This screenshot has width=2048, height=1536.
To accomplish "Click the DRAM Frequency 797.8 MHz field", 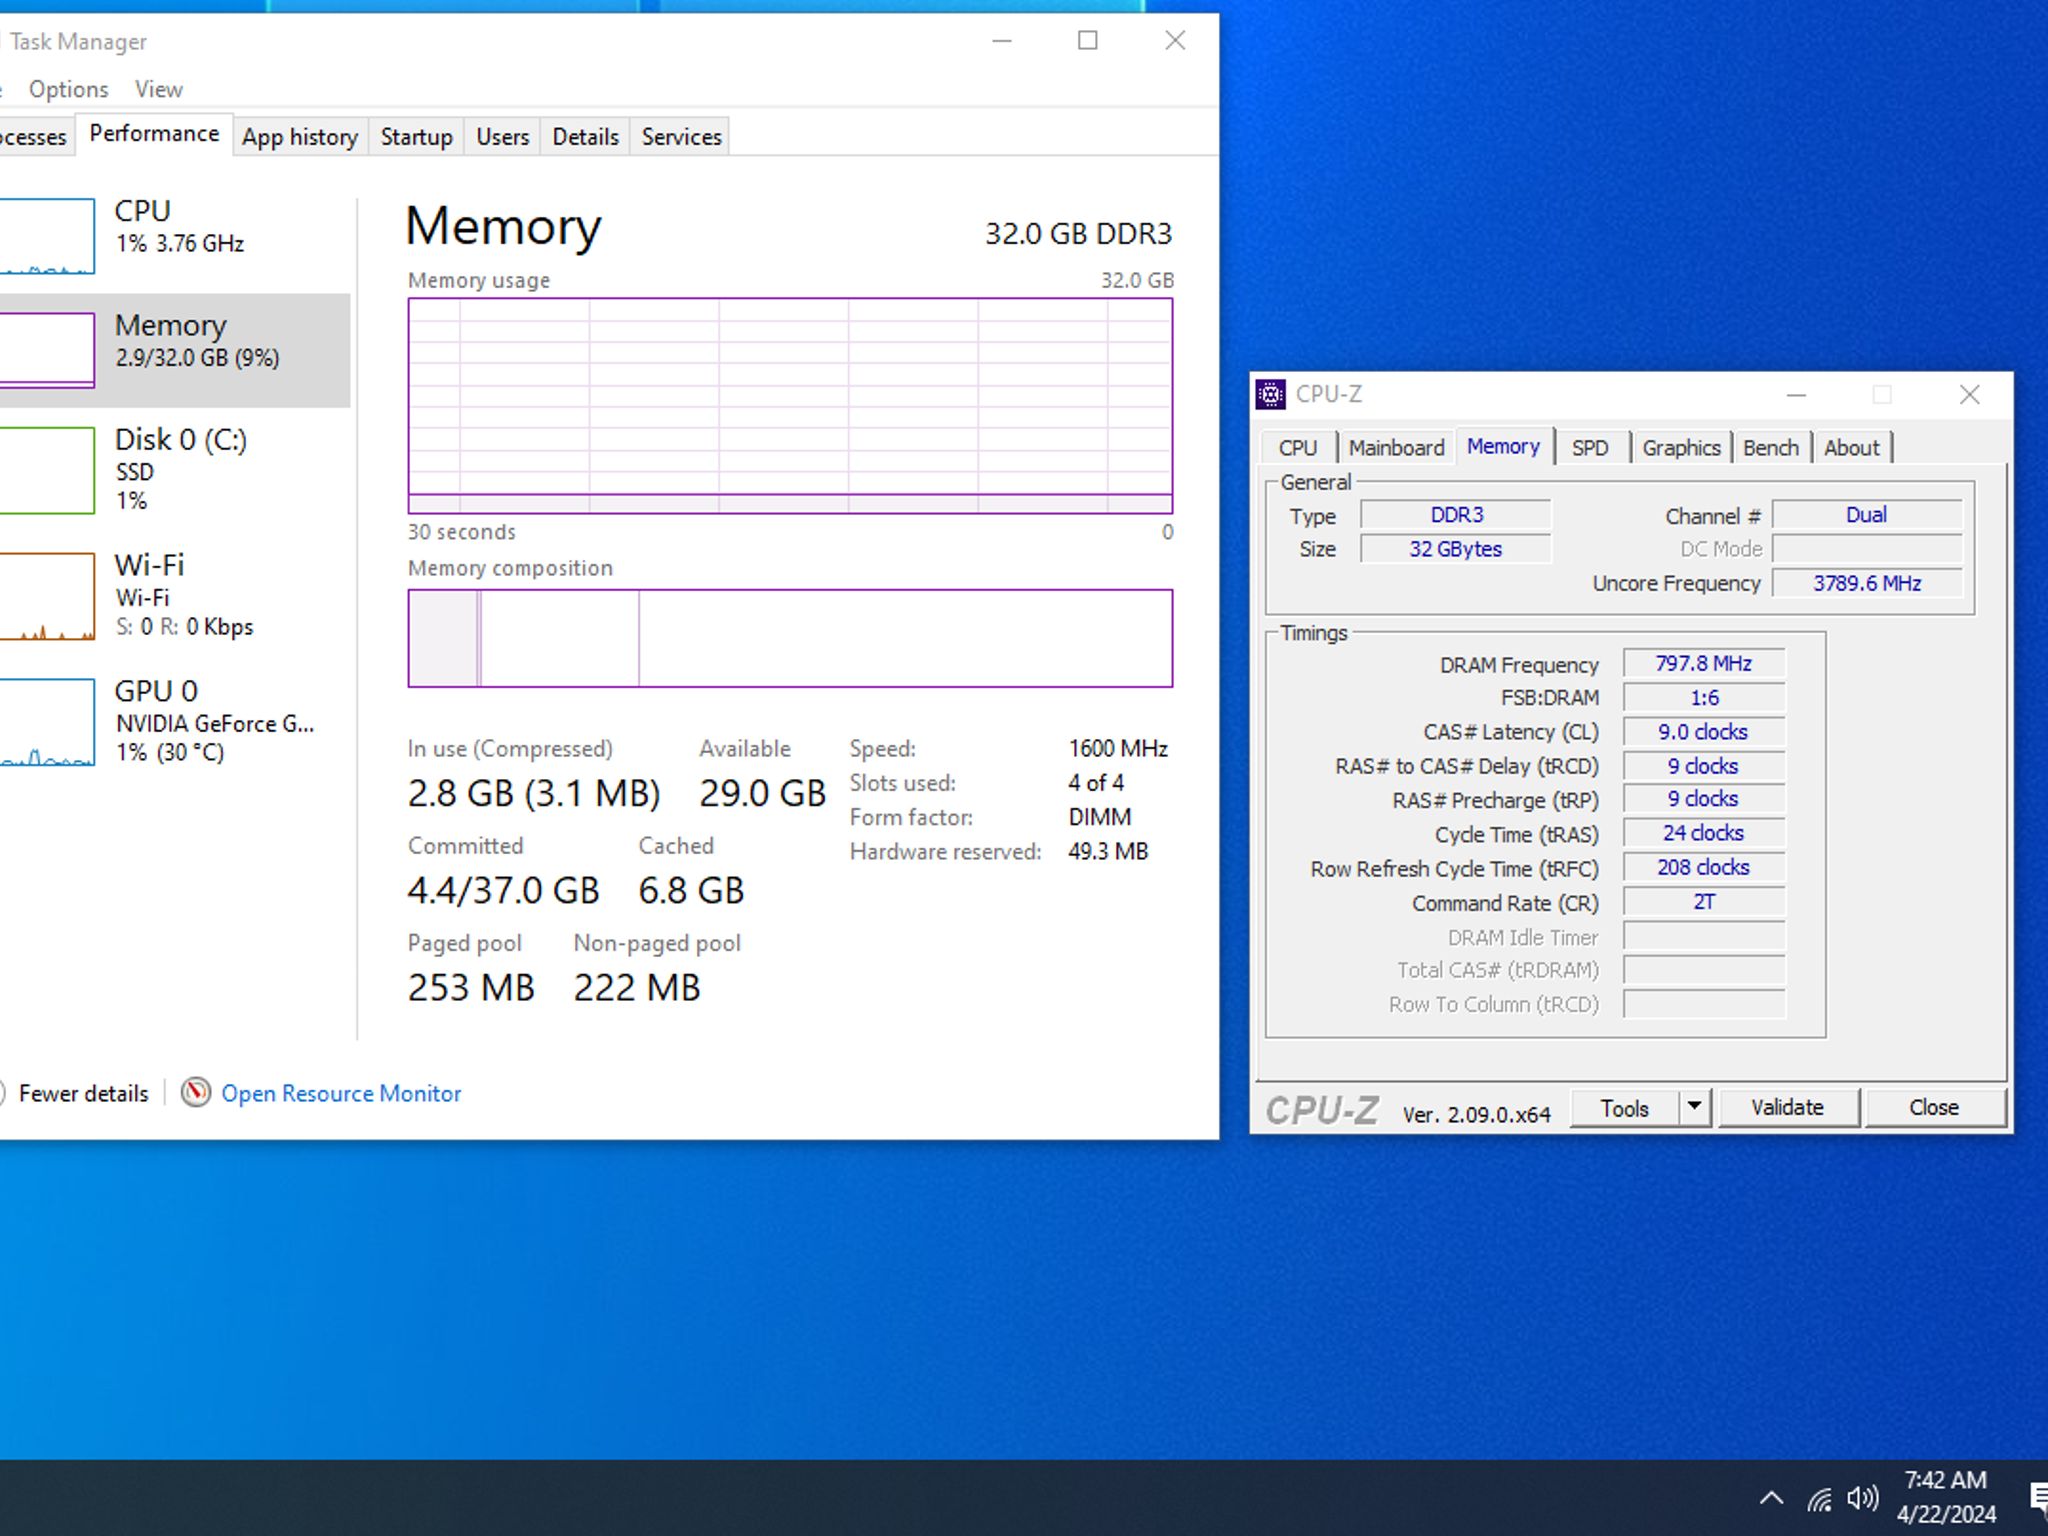I will [1704, 664].
